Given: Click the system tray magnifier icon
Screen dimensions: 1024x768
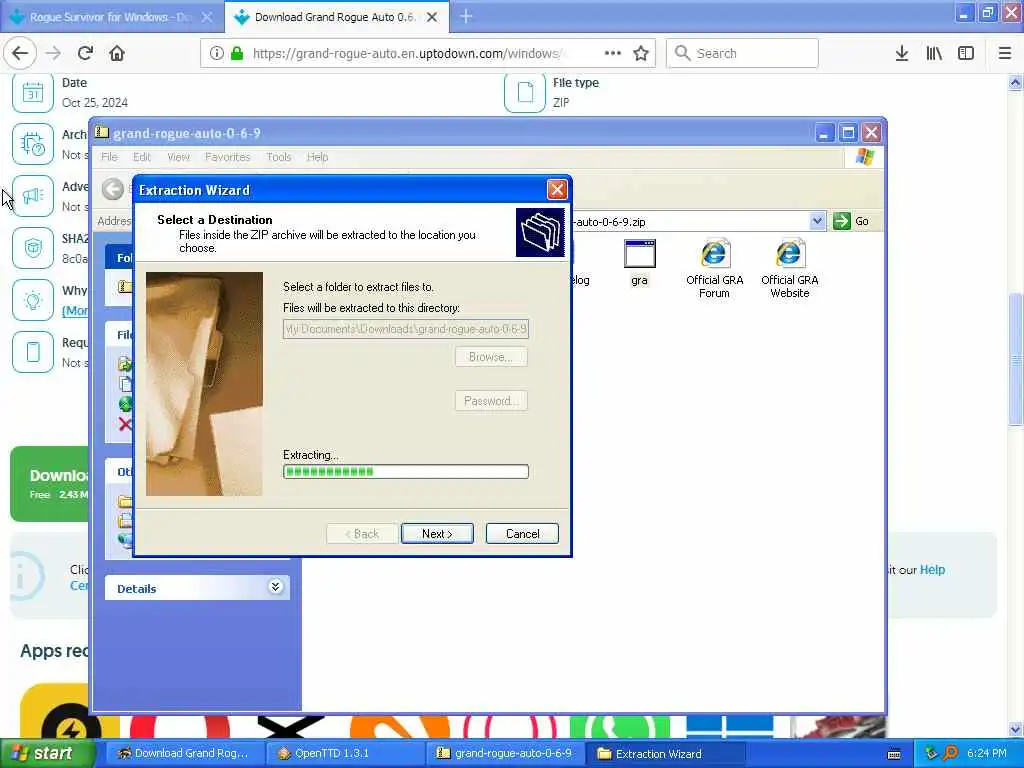Looking at the screenshot, I should [950, 753].
